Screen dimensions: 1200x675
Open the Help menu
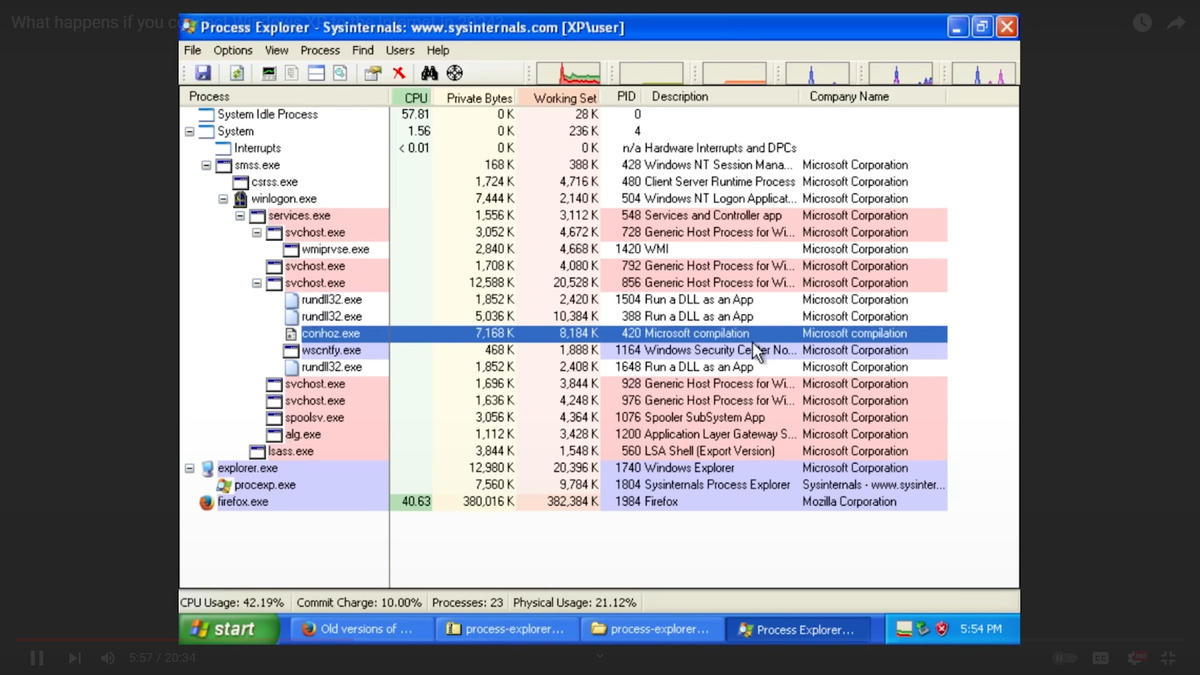438,50
